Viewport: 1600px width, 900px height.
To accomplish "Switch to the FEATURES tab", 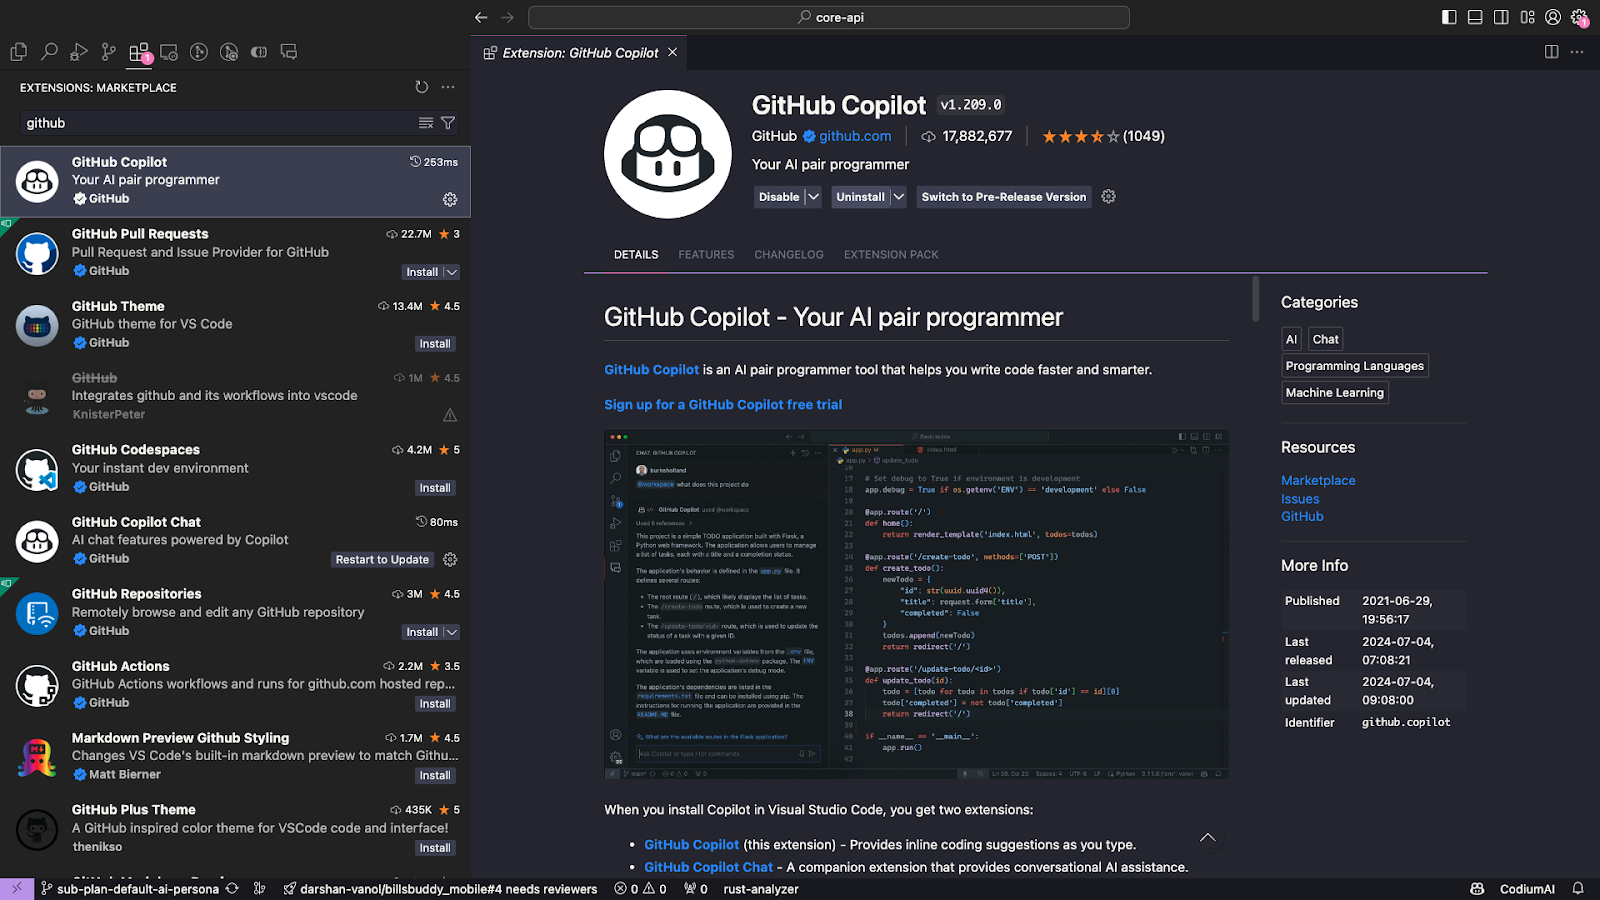I will [x=706, y=255].
